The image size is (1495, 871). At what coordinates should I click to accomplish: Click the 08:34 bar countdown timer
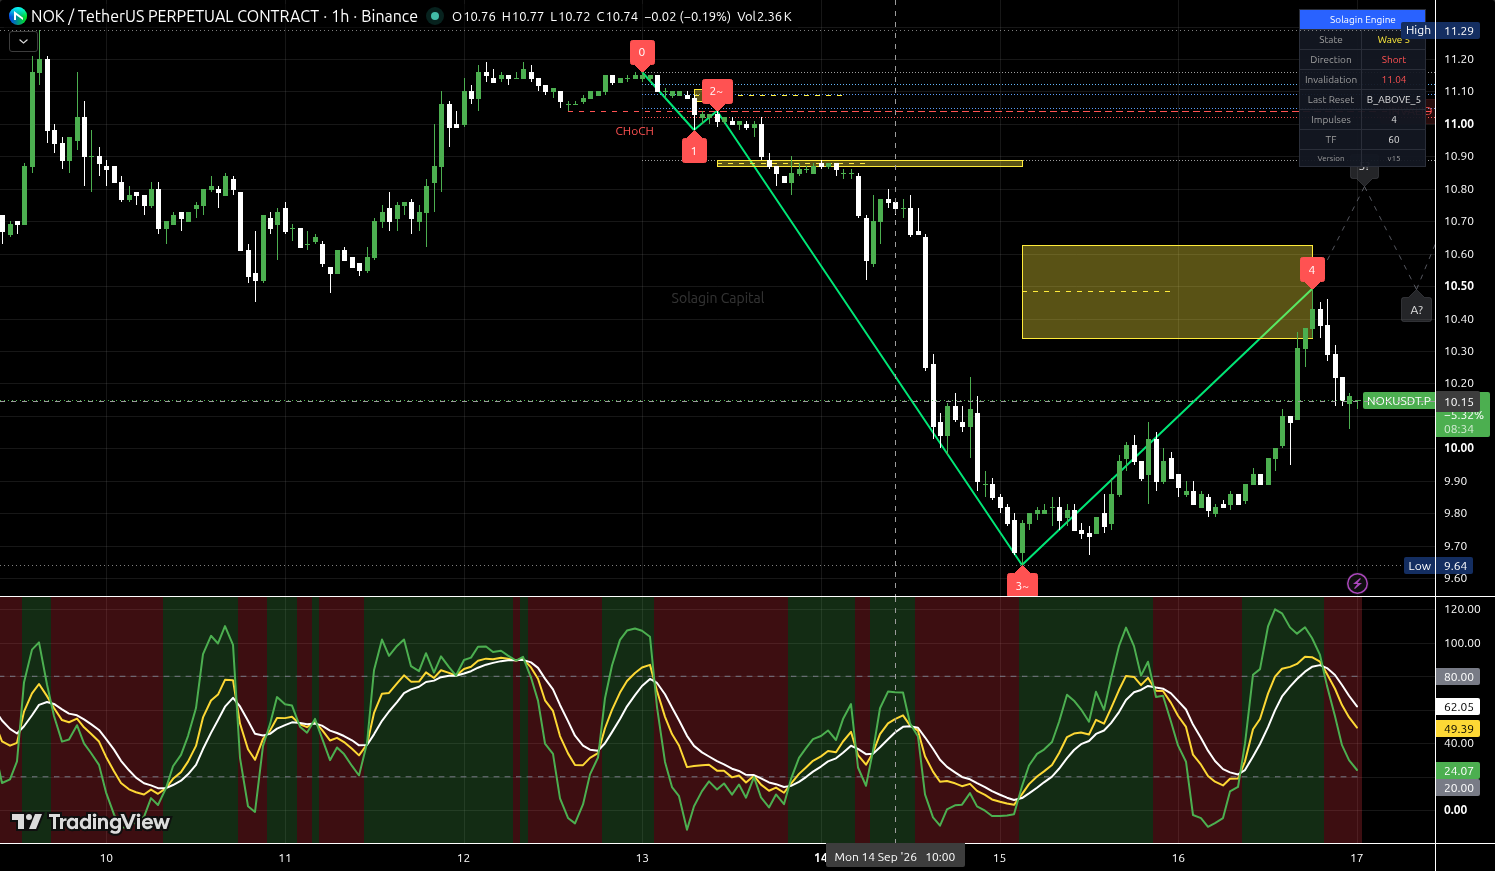point(1459,429)
